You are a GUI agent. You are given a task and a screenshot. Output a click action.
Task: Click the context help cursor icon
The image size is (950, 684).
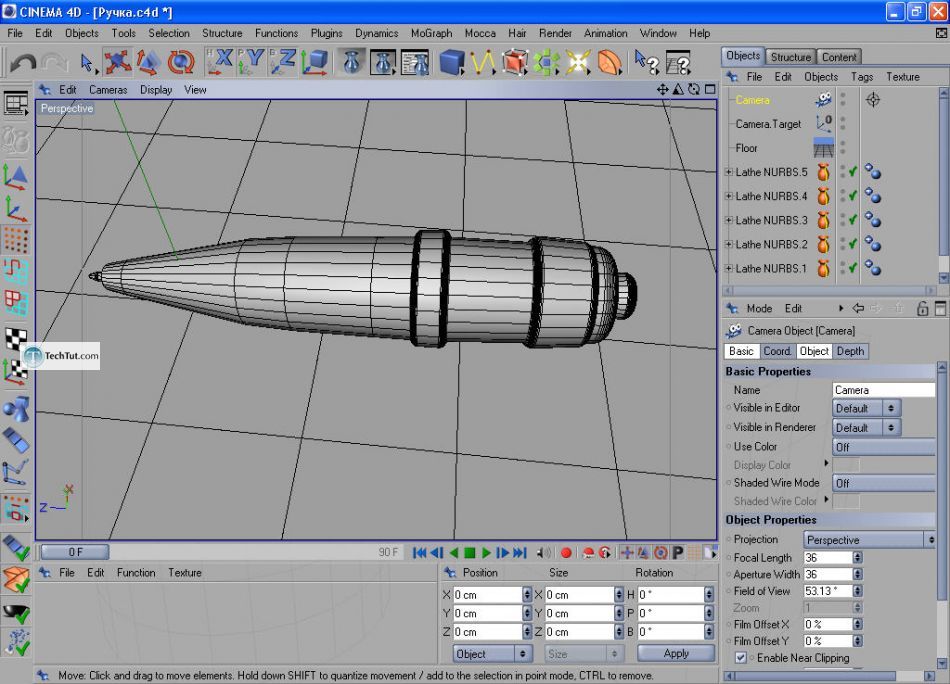click(646, 62)
